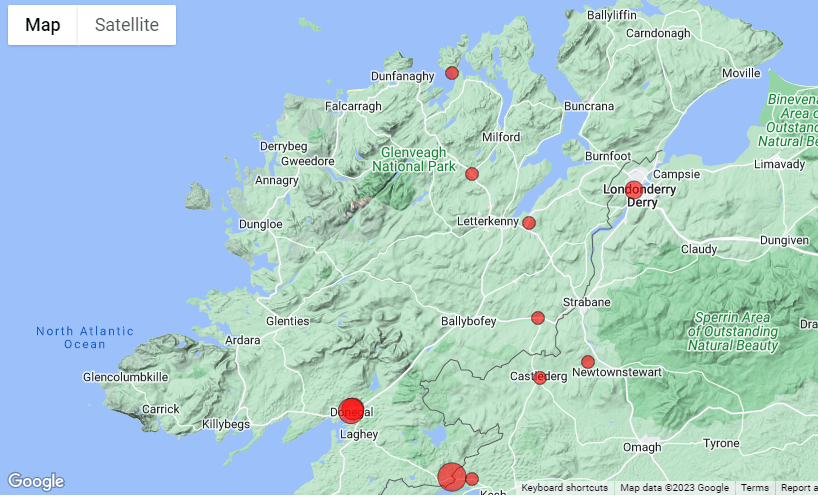
Task: Click the red marker on Castlederg
Action: coord(540,378)
